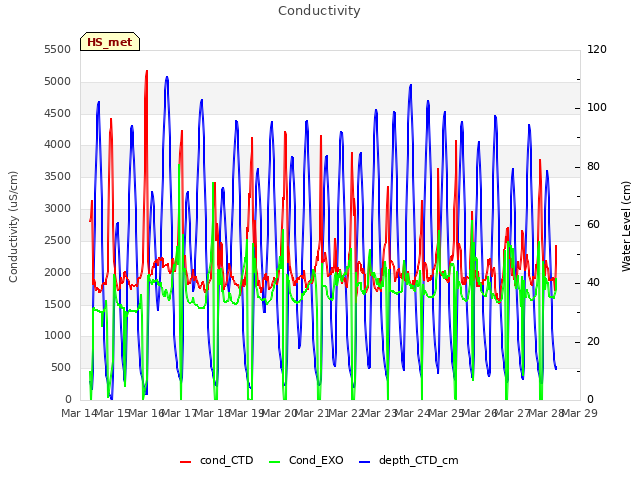This screenshot has width=640, height=480.
Task: Click the 1000 left axis tick label
Action: click(x=58, y=336)
